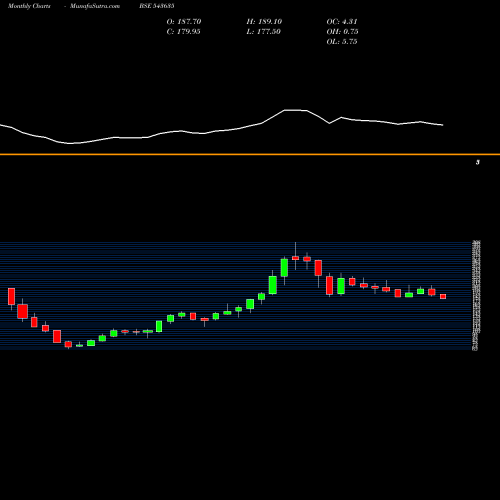Click the 'OH: 0.75' value
Screen dimensions: 500x500
tap(342, 32)
